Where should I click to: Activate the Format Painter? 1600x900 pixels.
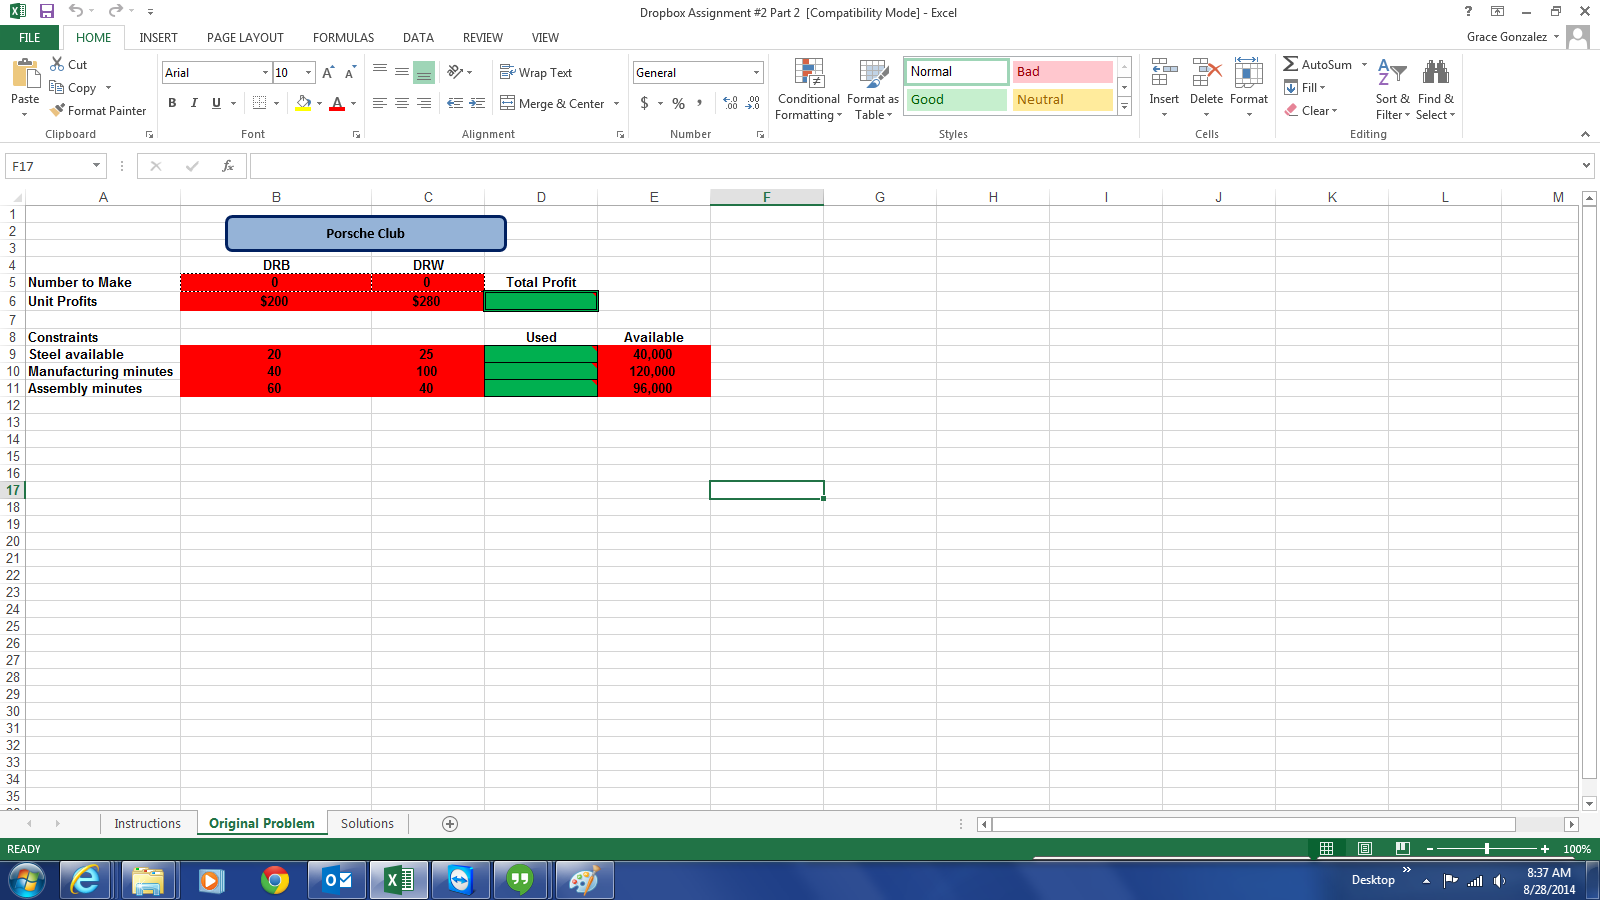point(98,110)
